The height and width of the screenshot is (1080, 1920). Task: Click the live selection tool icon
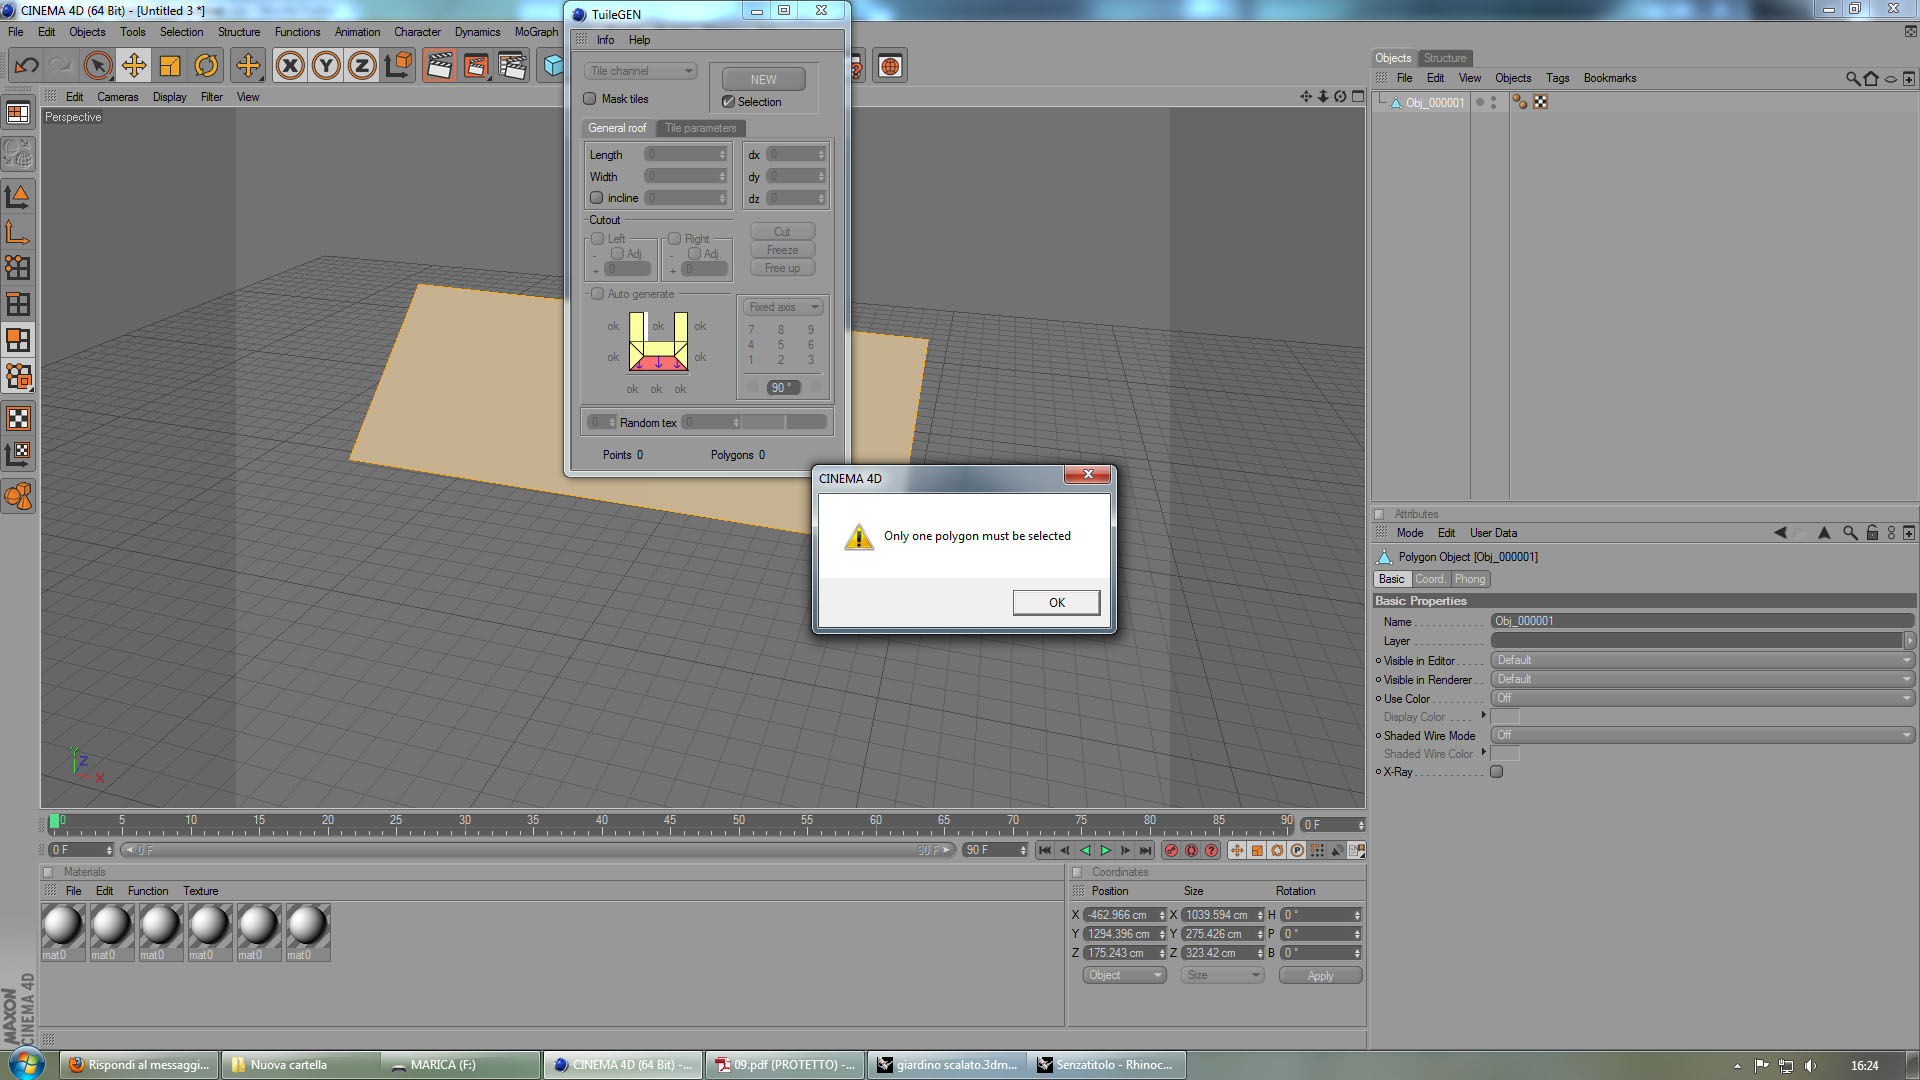(97, 66)
